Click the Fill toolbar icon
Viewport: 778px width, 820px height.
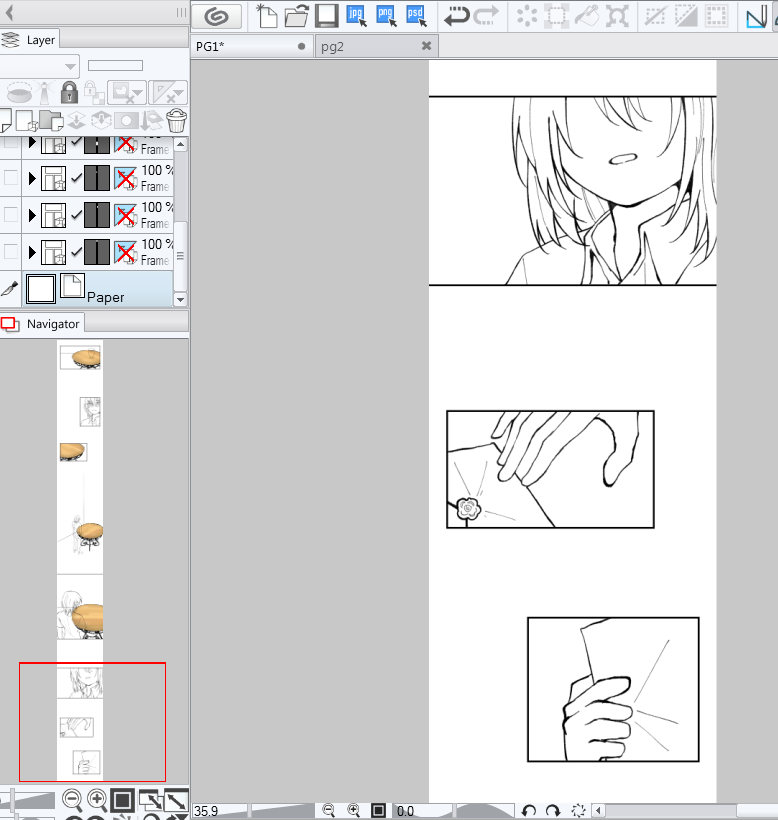pos(587,16)
